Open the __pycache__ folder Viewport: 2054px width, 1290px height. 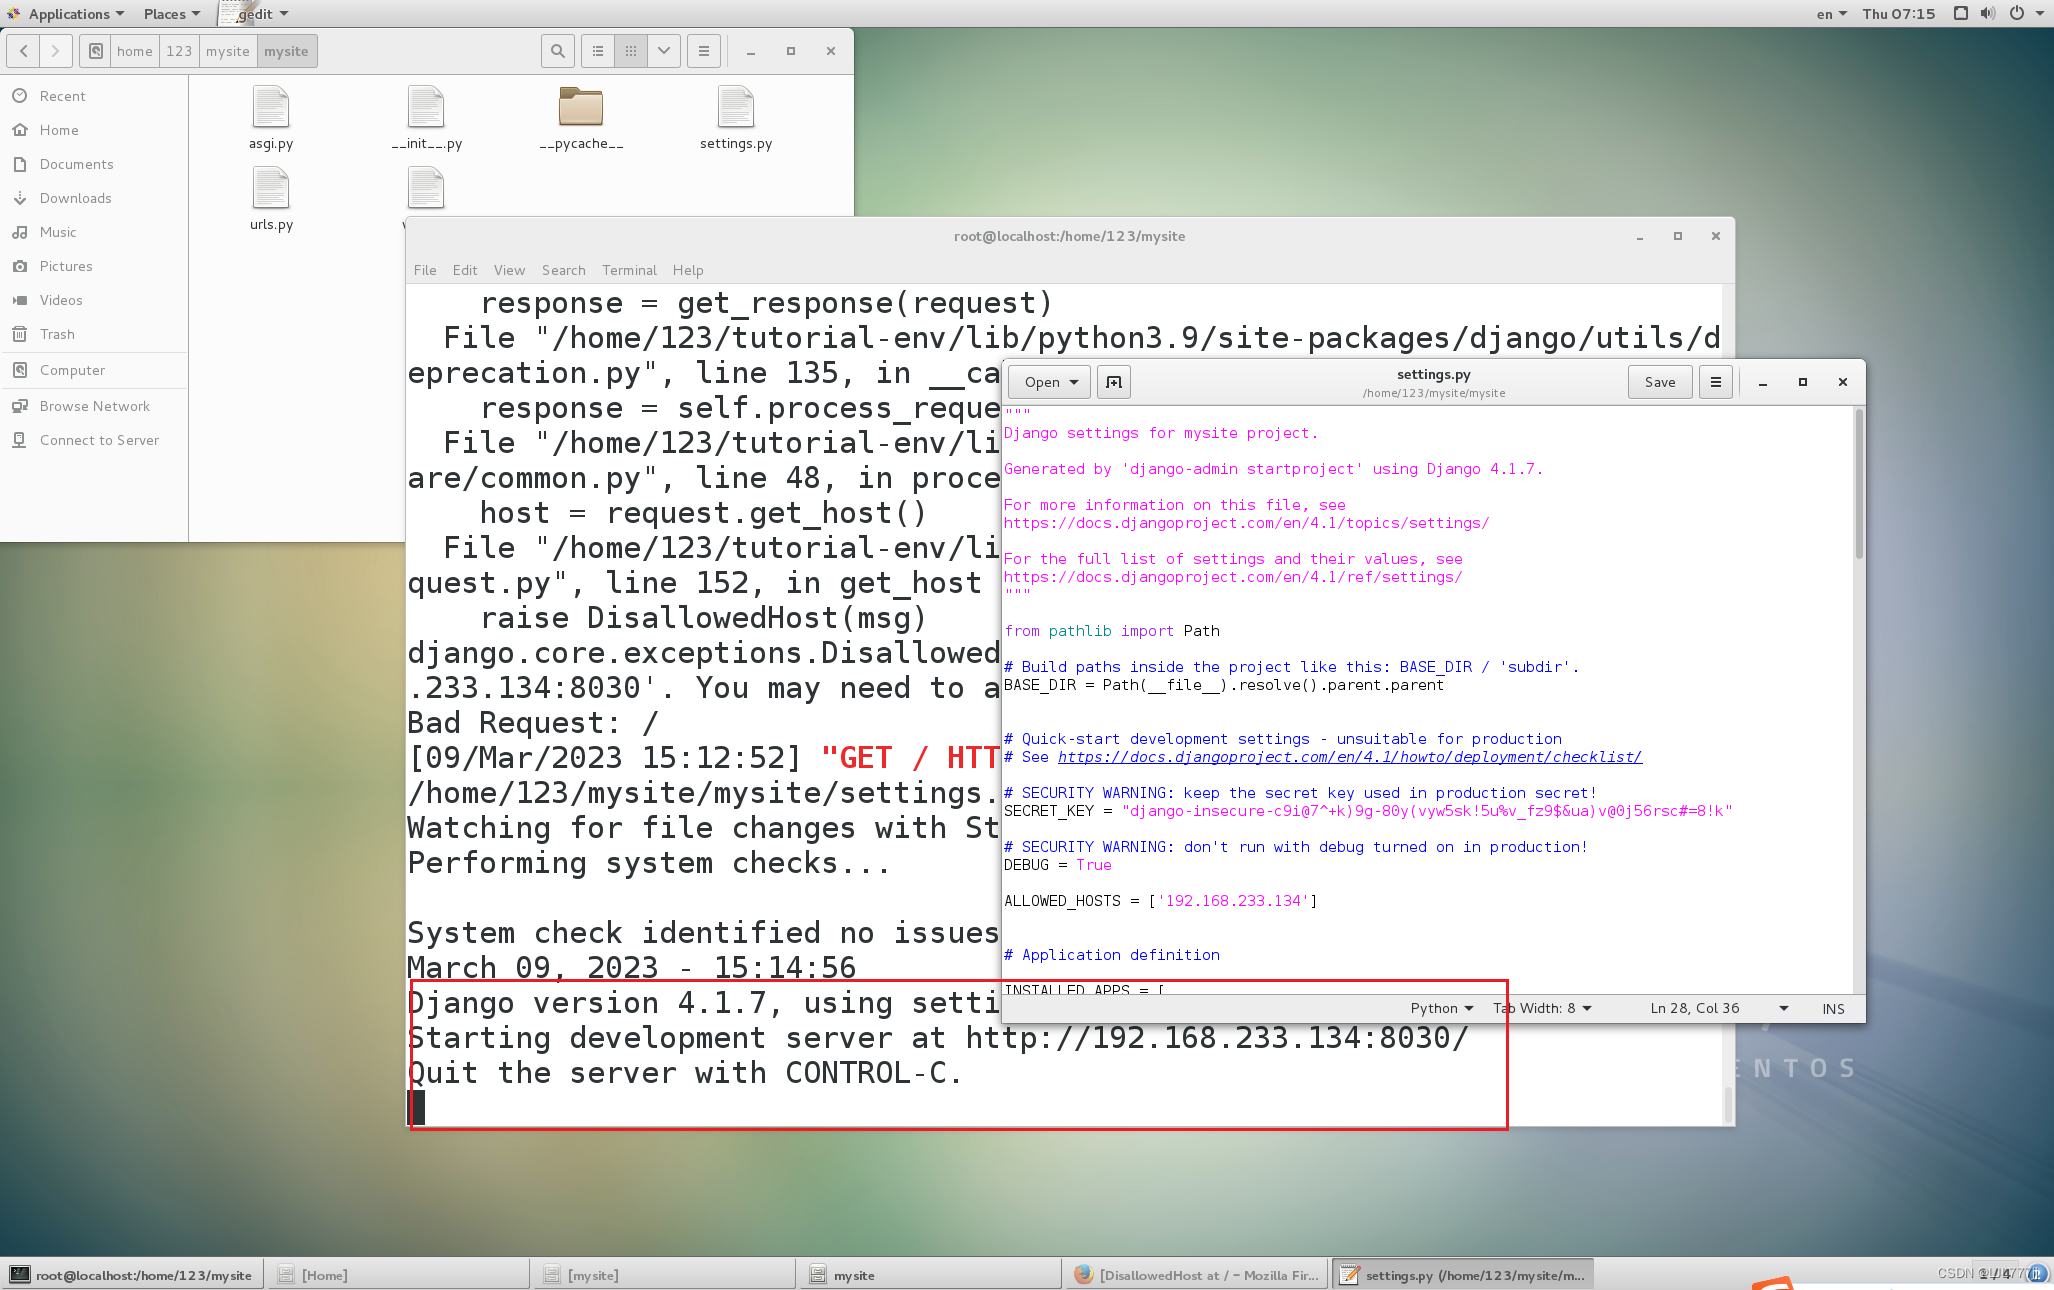point(581,108)
